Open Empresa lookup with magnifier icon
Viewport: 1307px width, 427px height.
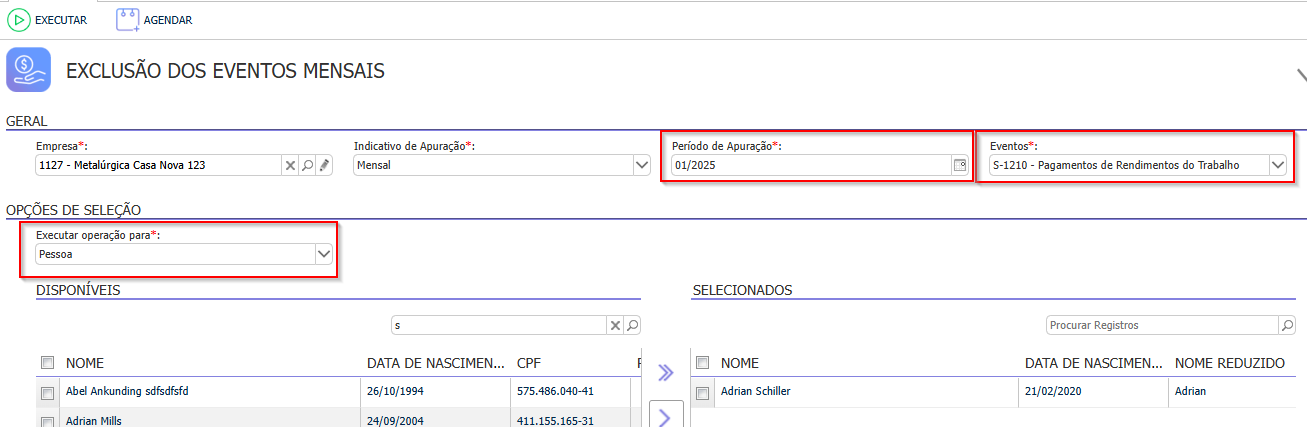click(308, 165)
